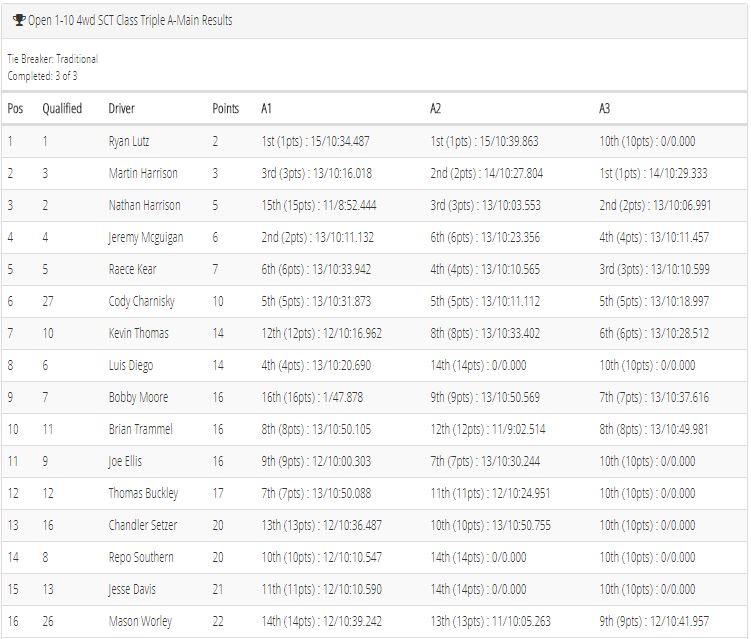Click the trophy icon in results header
Screen dimensions: 751x639
click(x=19, y=20)
